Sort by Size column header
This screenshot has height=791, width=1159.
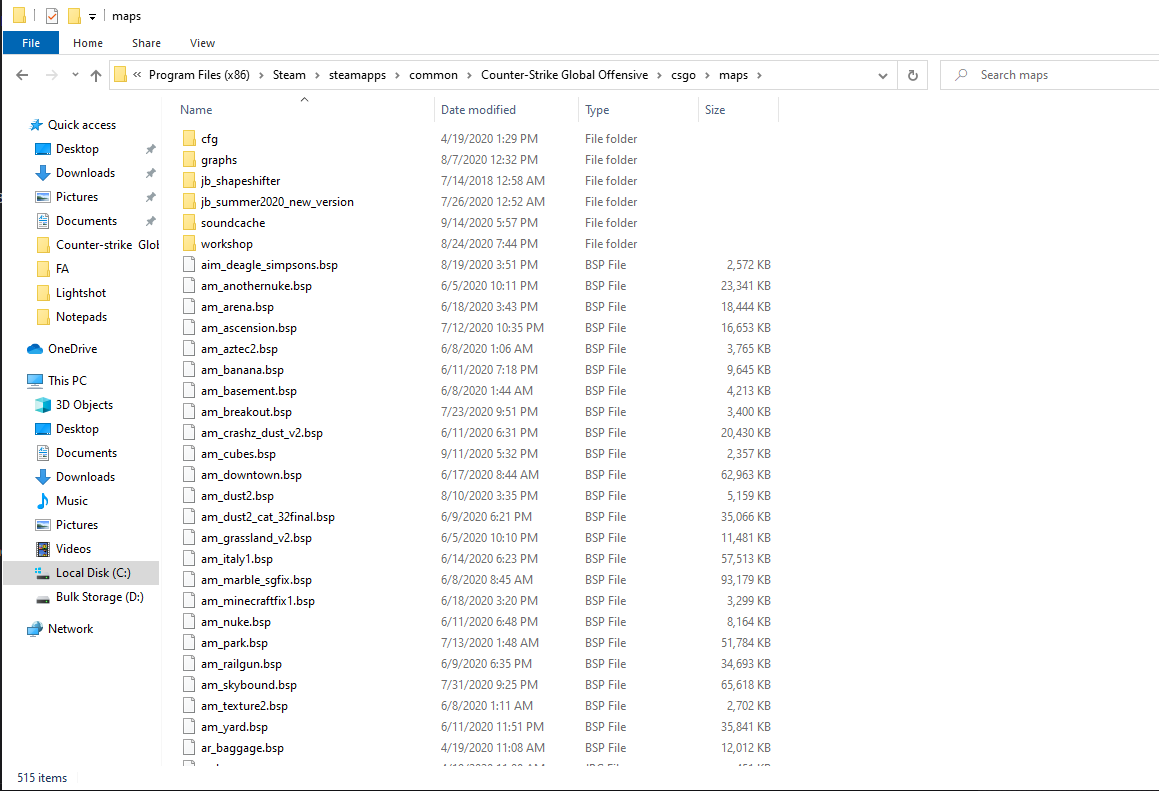715,109
